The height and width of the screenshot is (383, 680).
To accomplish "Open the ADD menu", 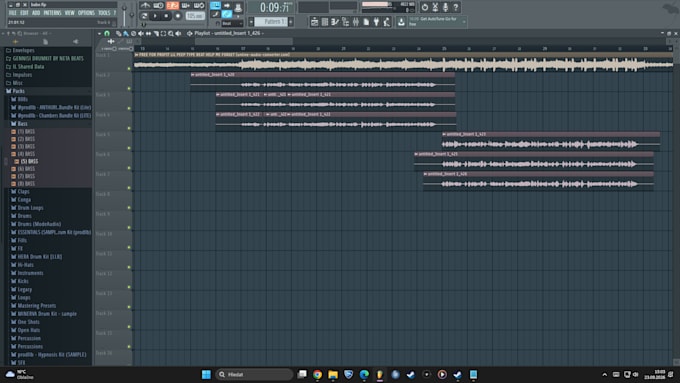I will (36, 13).
